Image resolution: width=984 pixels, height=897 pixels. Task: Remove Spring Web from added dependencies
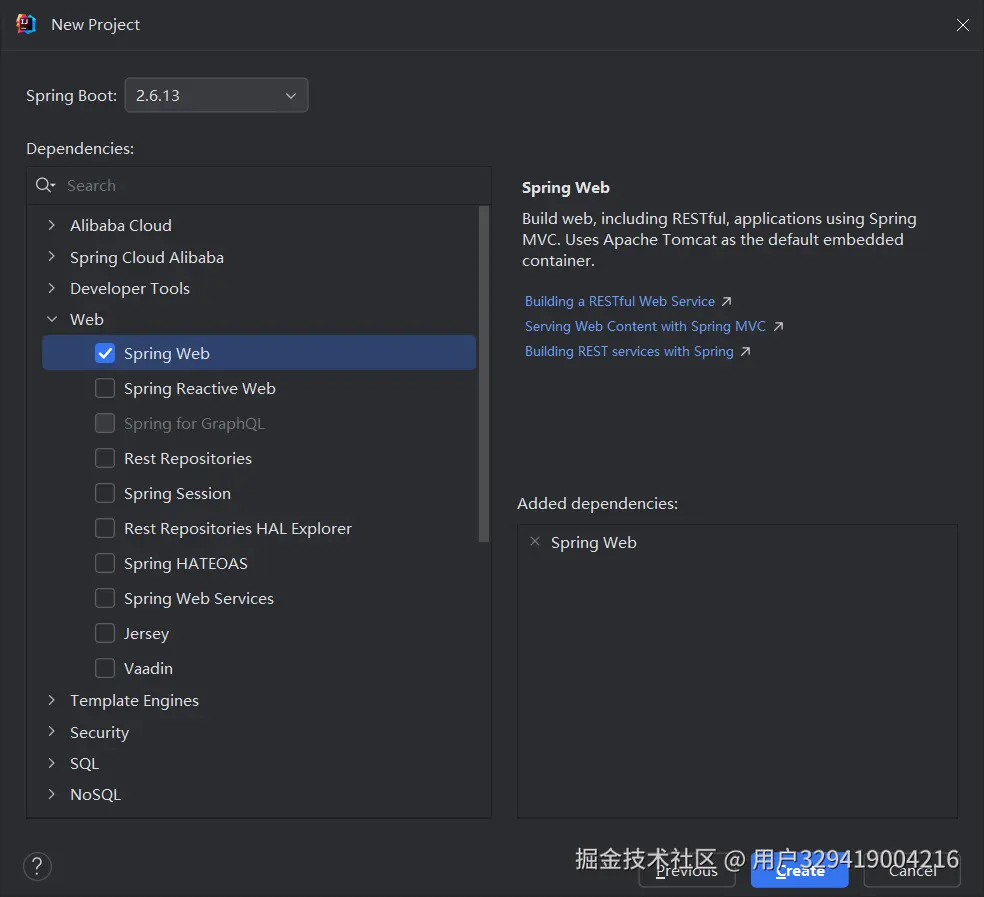point(535,541)
